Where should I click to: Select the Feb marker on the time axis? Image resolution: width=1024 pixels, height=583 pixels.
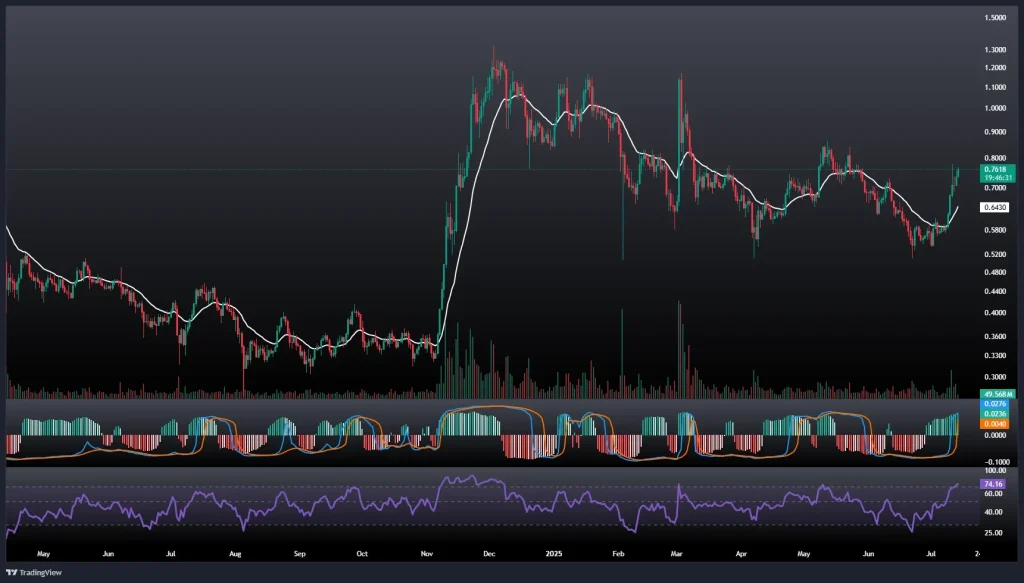point(618,551)
